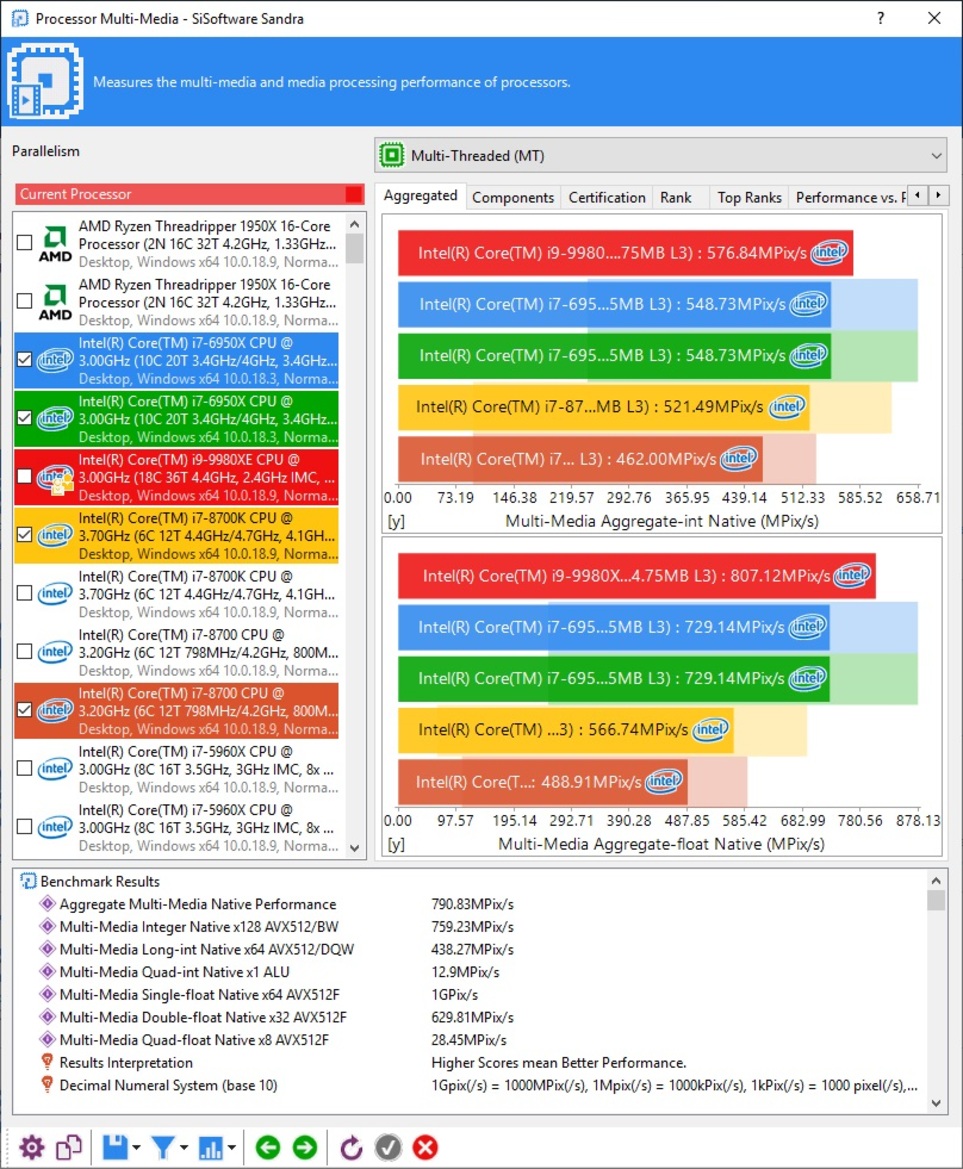Select the 462.00MPix/s orange bar
This screenshot has height=1169, width=963.
tap(580, 459)
